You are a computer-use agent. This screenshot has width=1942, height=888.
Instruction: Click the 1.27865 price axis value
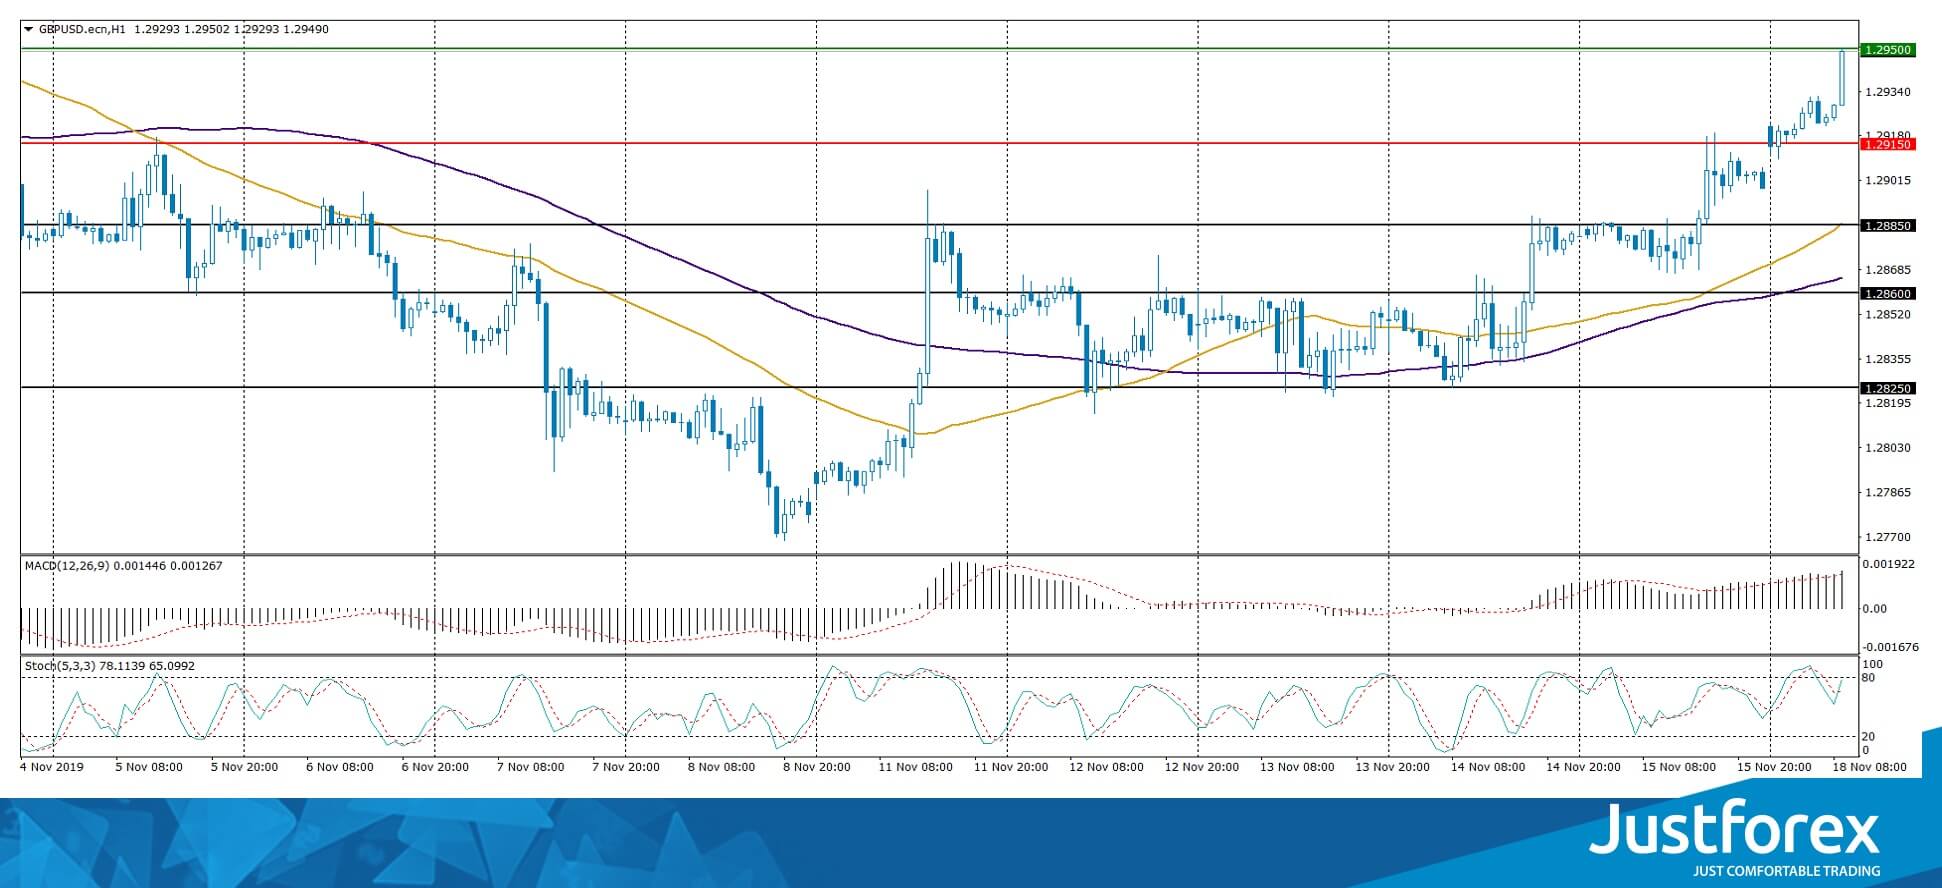(x=1886, y=492)
